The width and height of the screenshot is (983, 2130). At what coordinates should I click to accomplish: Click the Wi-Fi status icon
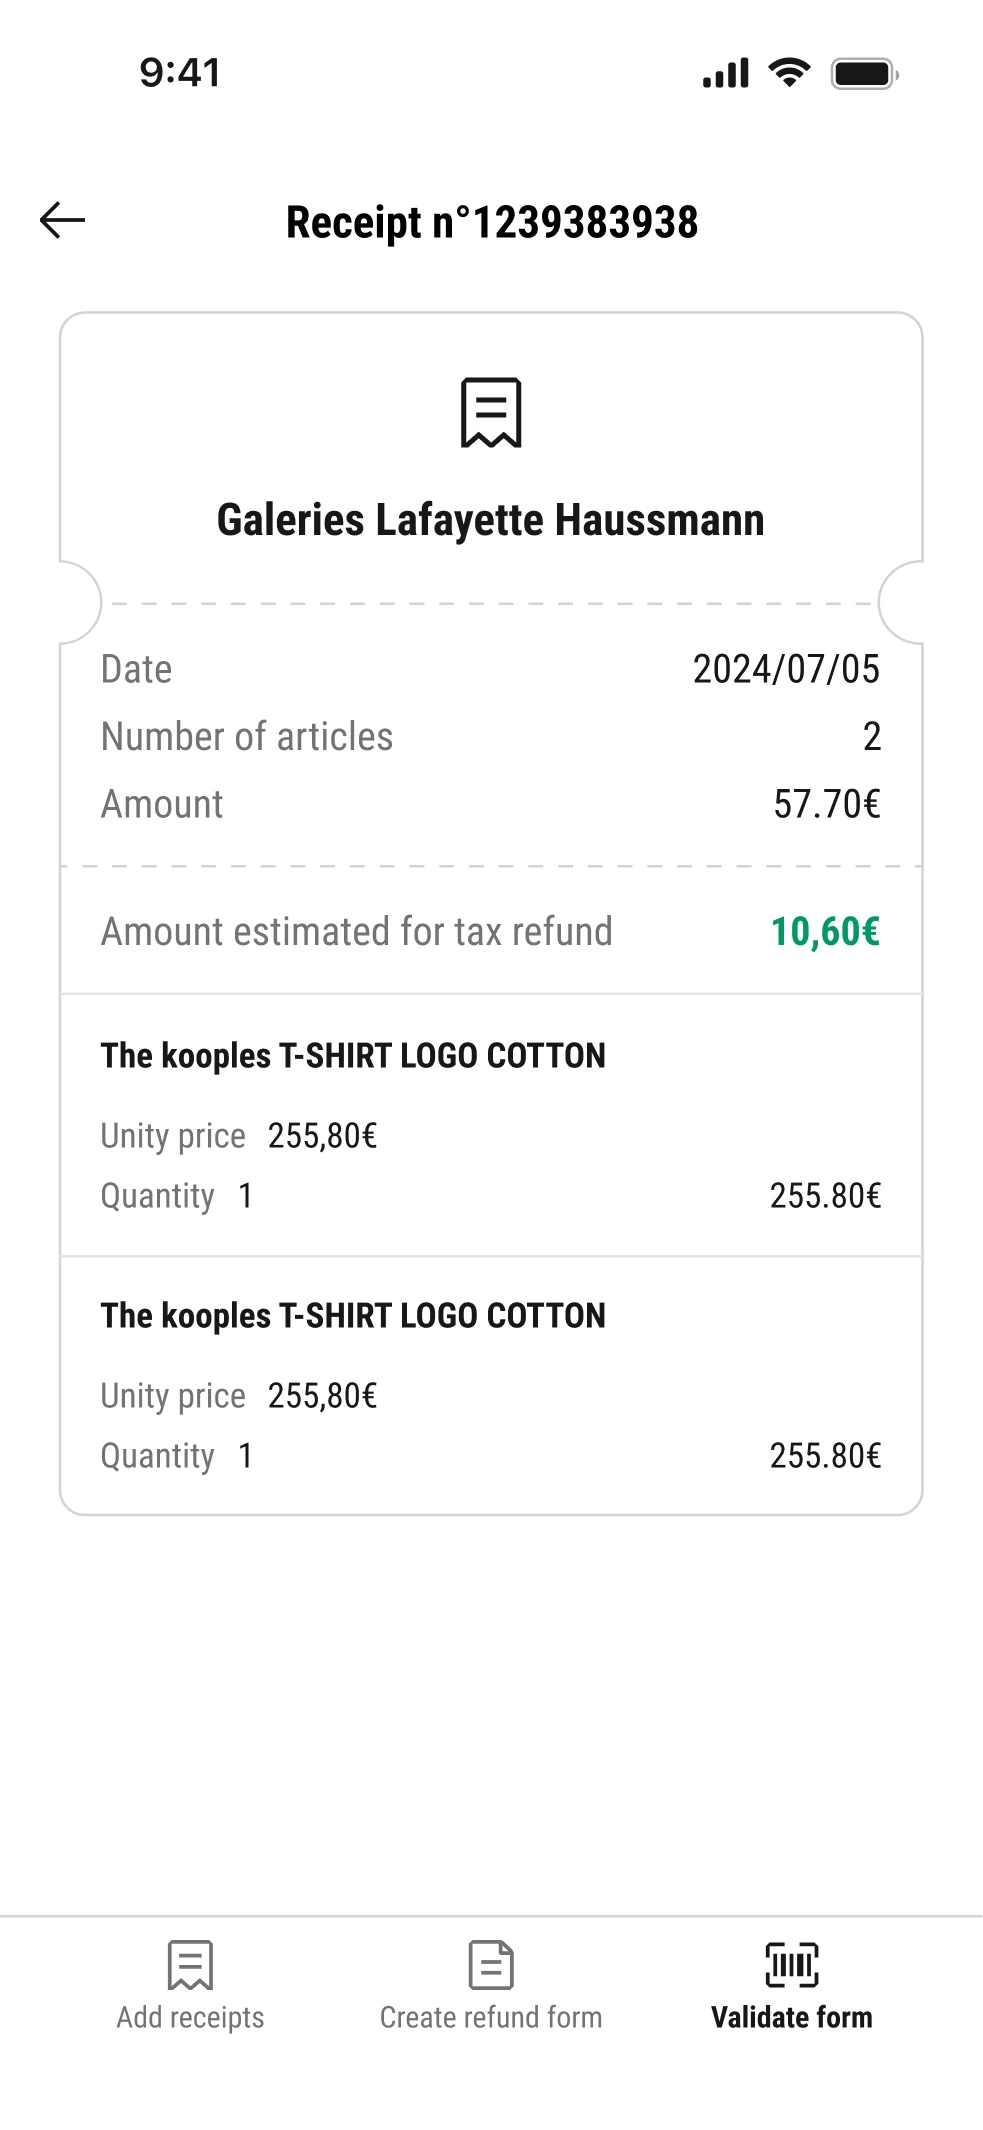pyautogui.click(x=789, y=73)
